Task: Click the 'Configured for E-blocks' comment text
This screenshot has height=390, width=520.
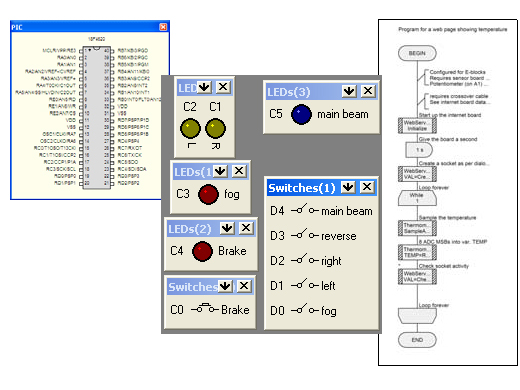Action: click(x=457, y=72)
